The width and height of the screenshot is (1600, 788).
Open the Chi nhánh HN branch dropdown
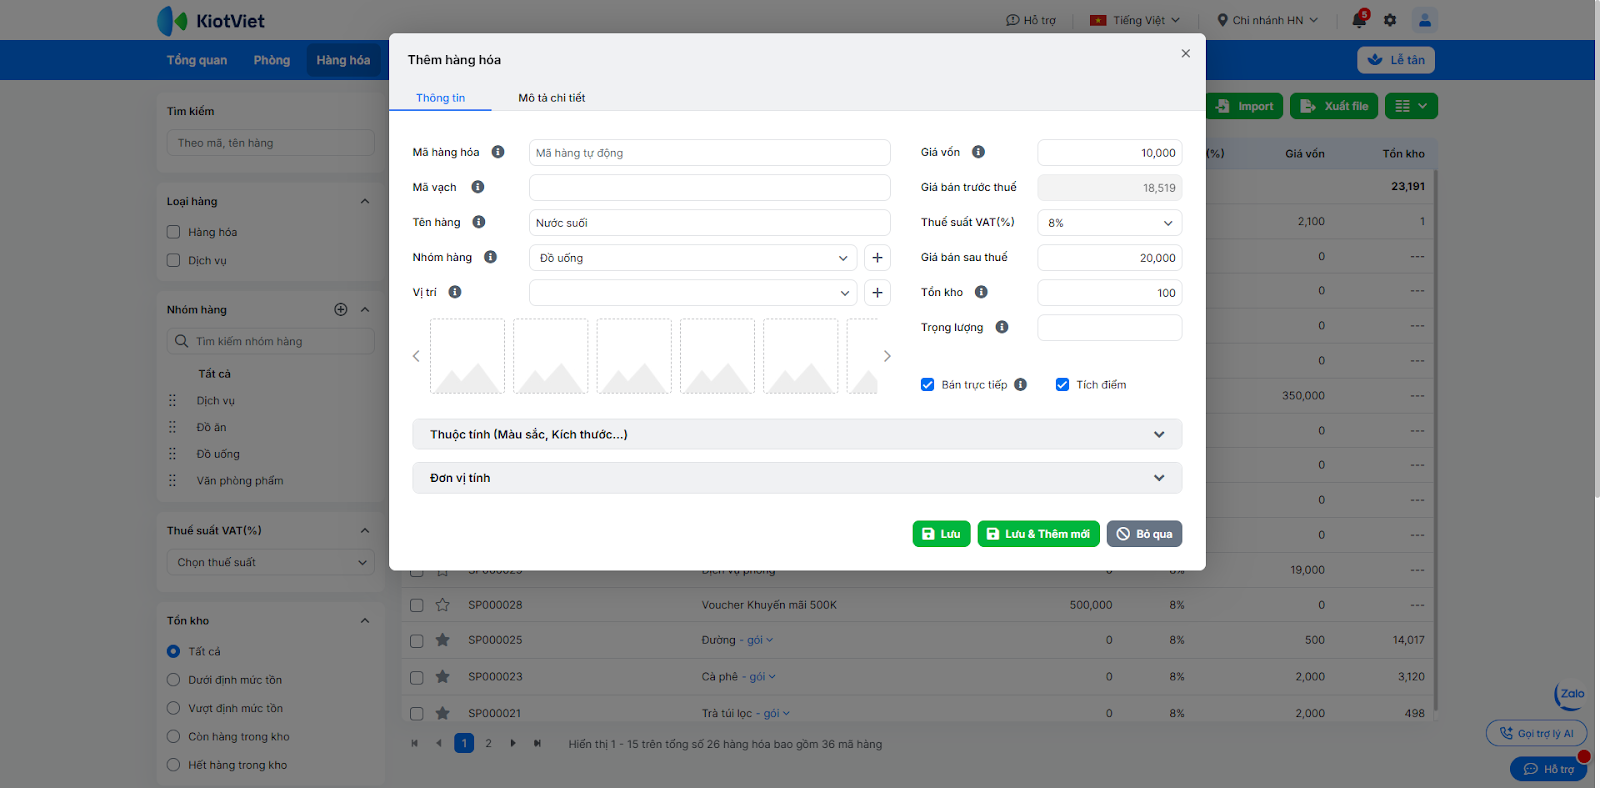tap(1267, 20)
